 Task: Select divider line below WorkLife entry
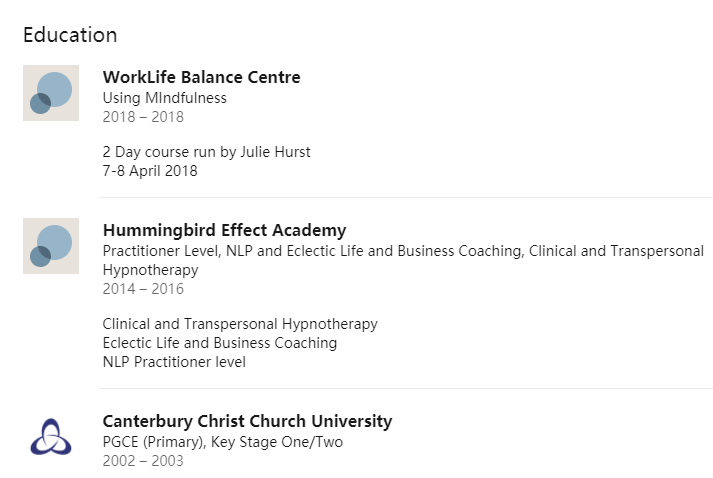pos(406,197)
